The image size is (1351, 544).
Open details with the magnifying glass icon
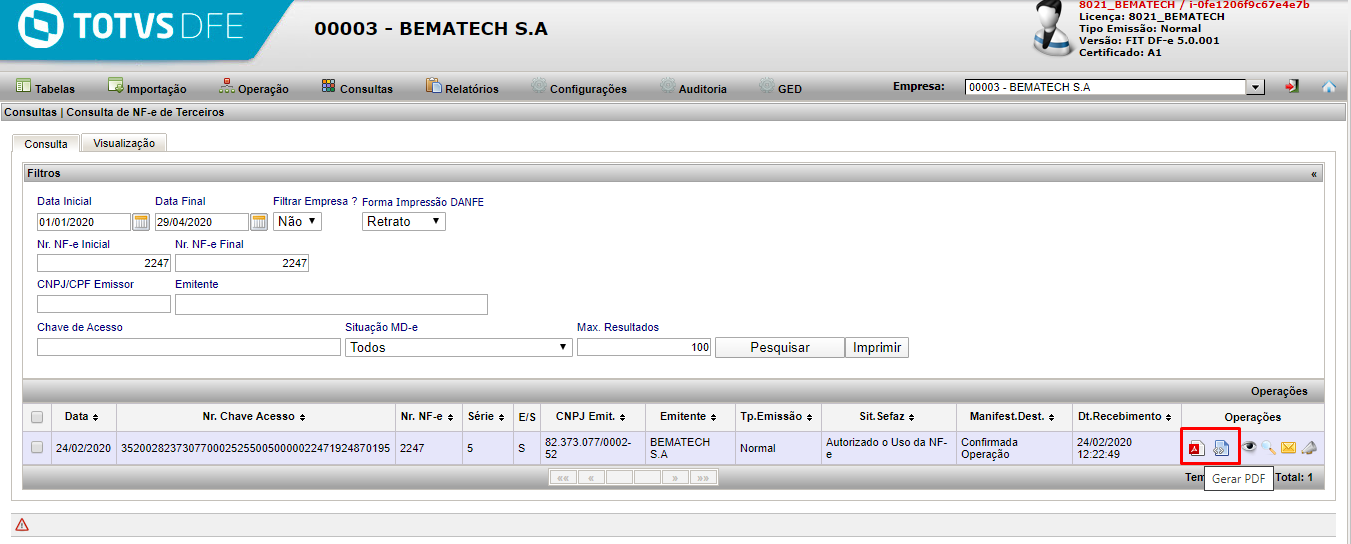[x=1269, y=448]
